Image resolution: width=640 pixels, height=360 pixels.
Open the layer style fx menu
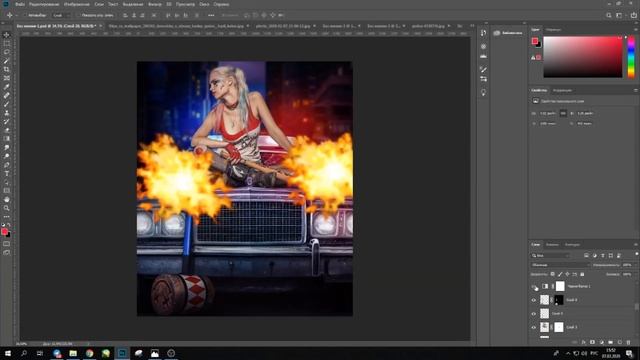[583, 342]
